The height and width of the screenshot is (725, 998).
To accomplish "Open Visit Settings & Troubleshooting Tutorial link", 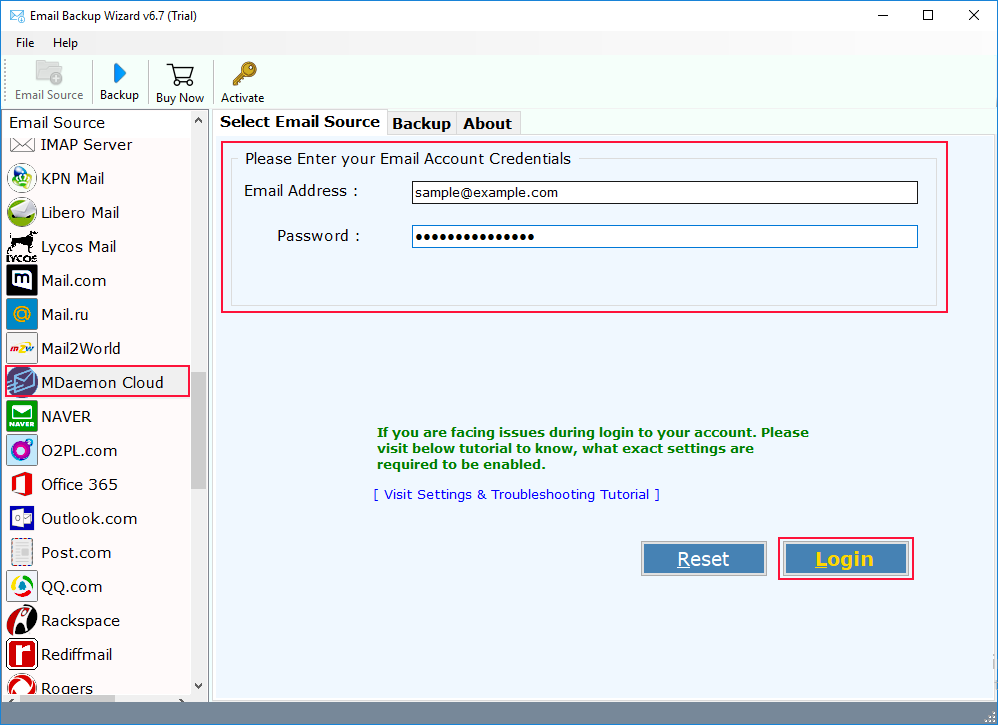I will pos(516,495).
